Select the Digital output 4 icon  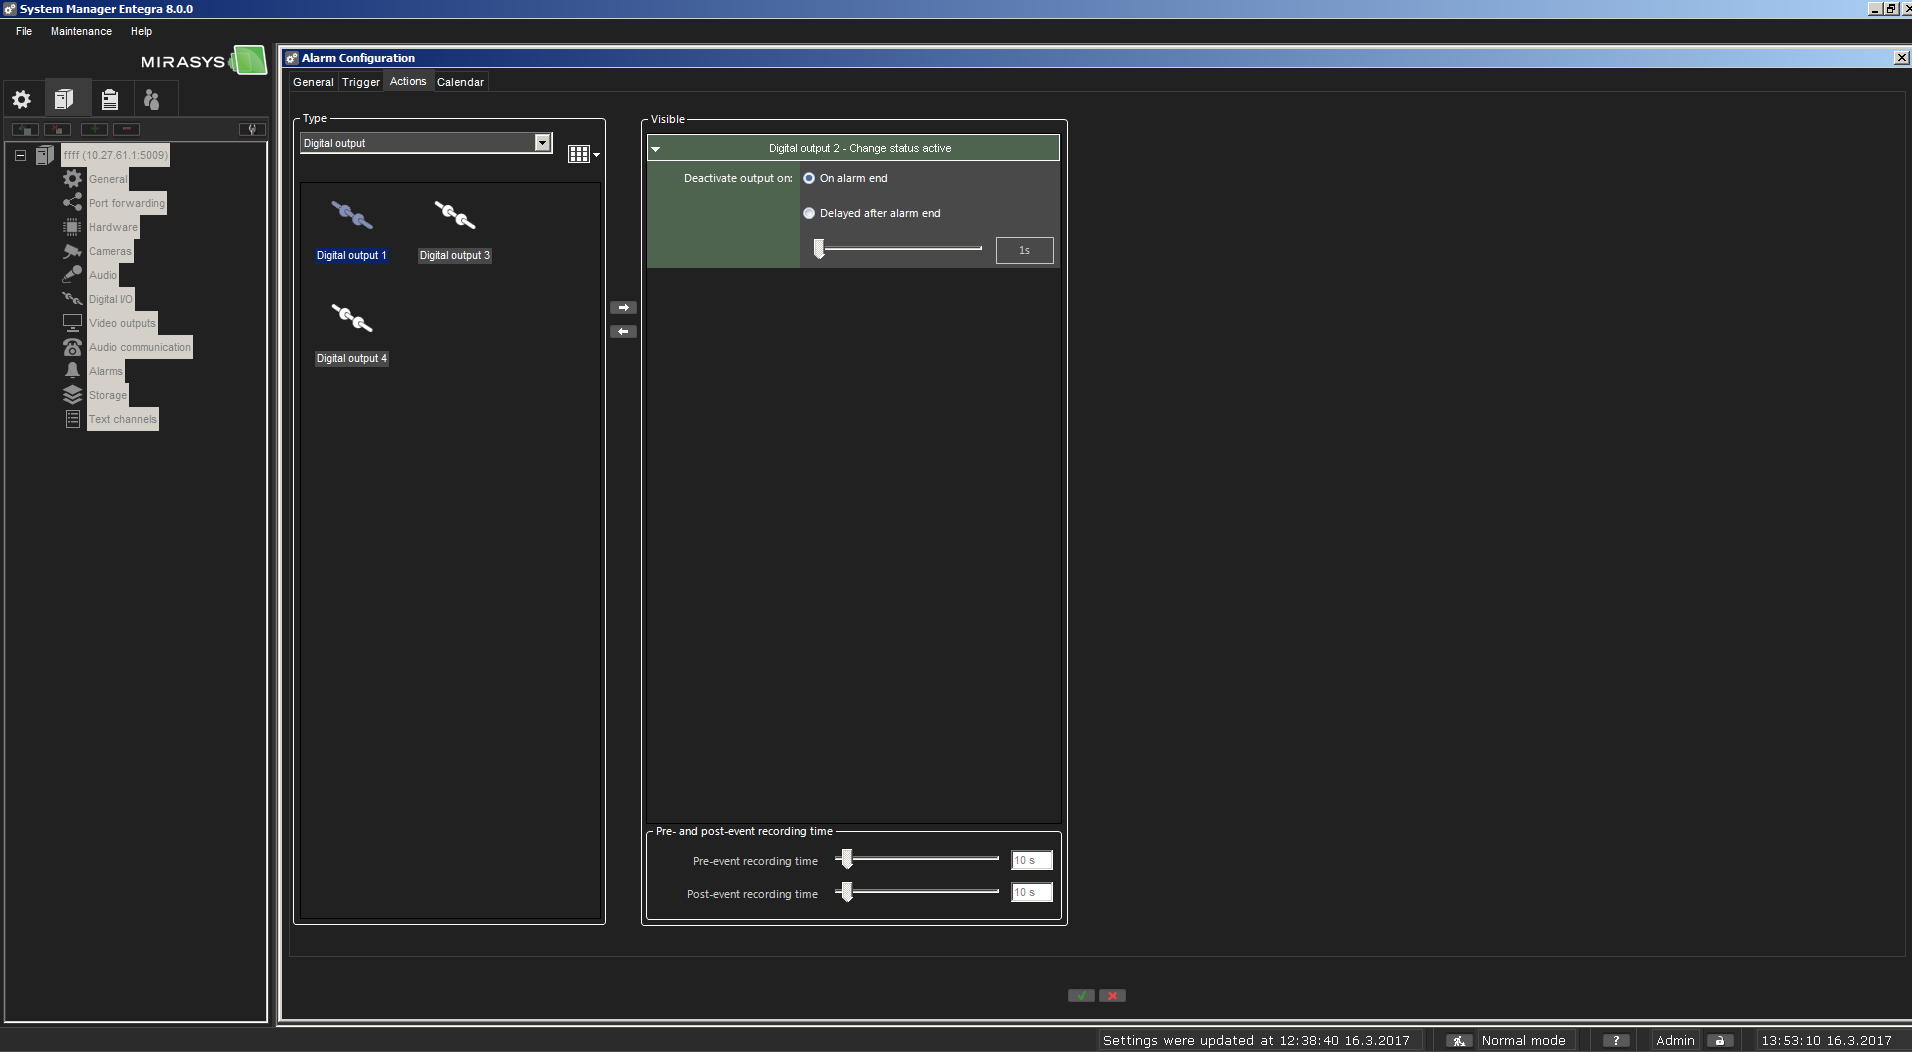[351, 319]
